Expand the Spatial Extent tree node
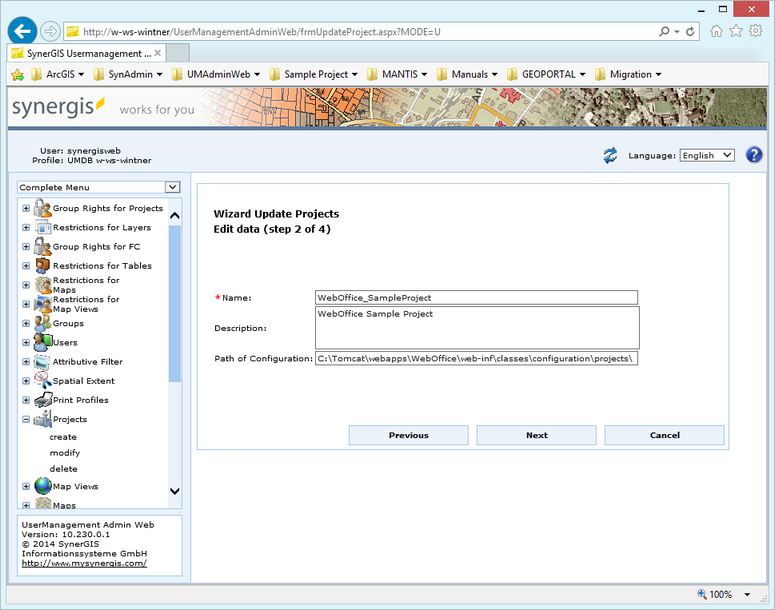 (26, 381)
